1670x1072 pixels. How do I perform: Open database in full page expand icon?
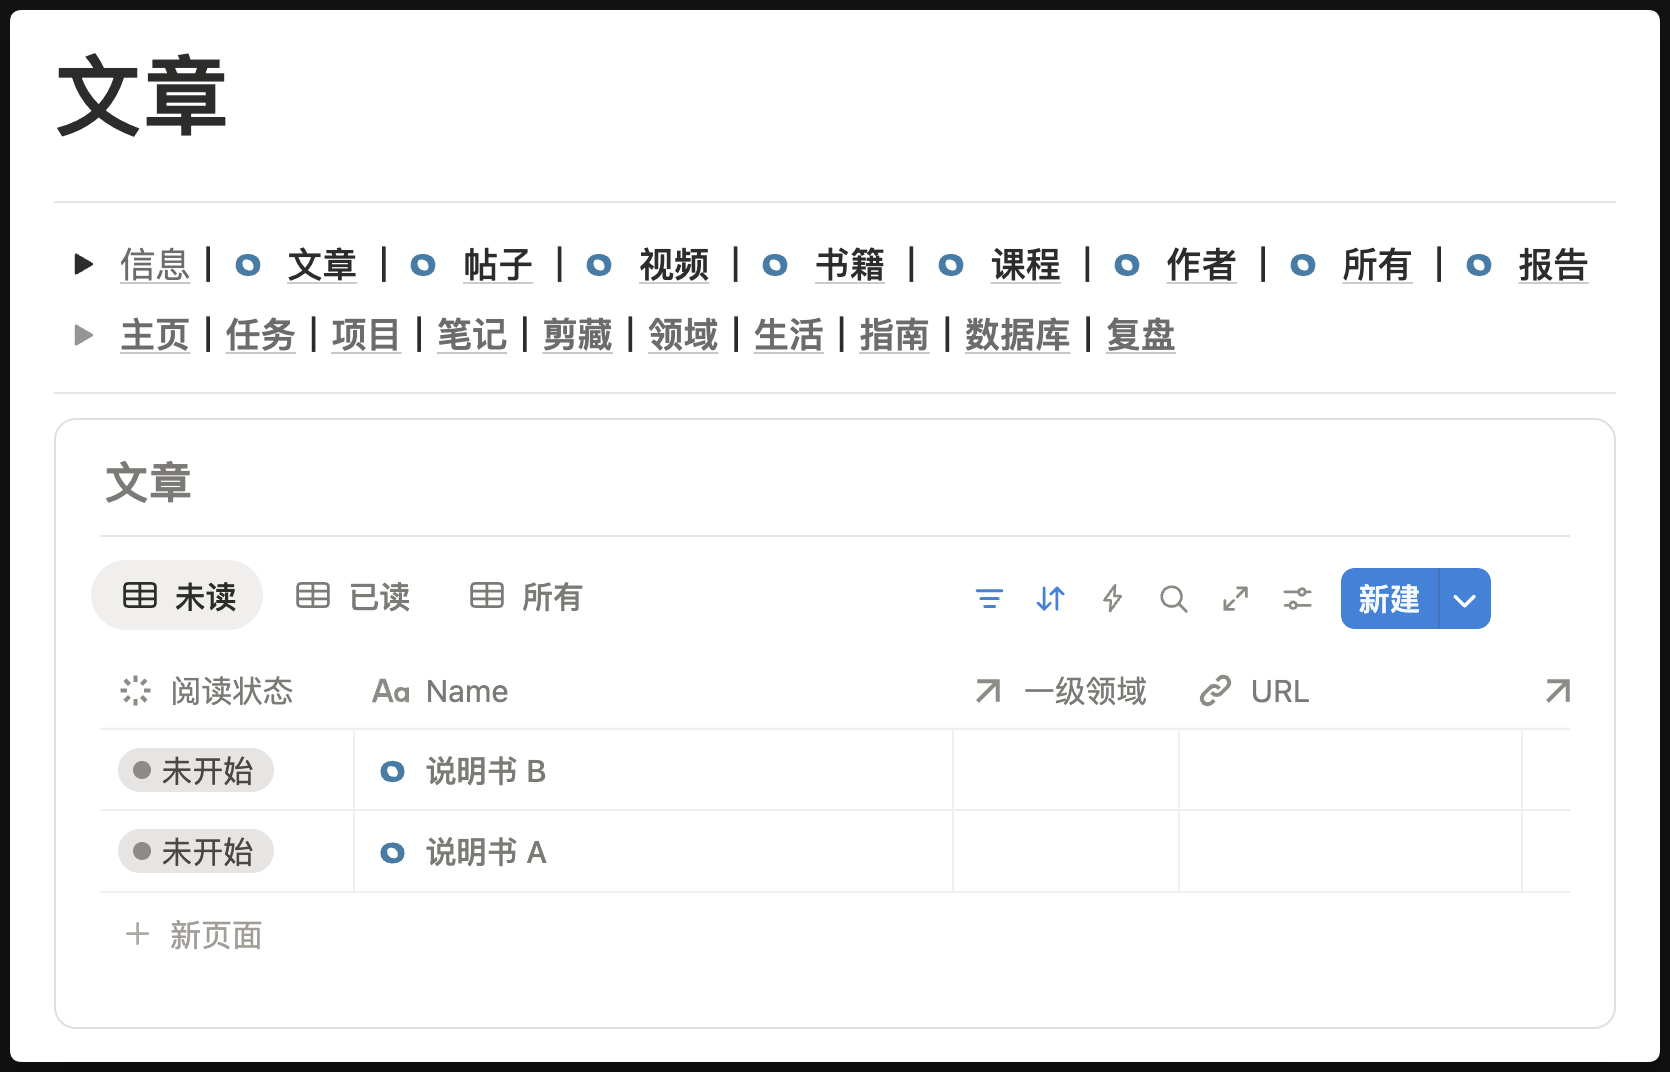tap(1235, 599)
